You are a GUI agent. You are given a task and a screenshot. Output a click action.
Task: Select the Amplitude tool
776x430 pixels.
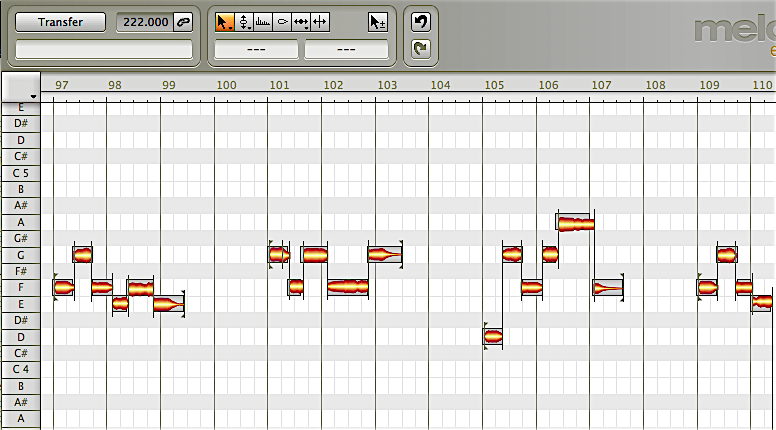pos(282,22)
